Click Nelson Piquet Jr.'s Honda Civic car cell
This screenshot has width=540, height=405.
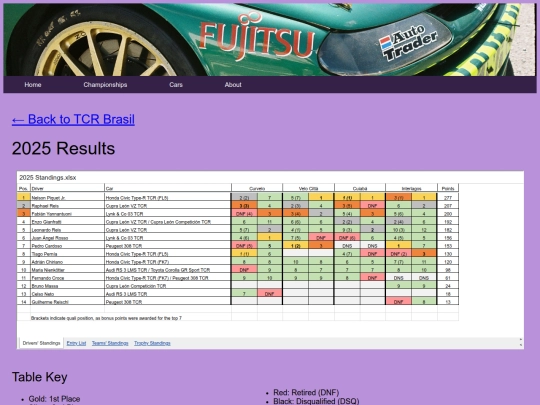point(168,198)
